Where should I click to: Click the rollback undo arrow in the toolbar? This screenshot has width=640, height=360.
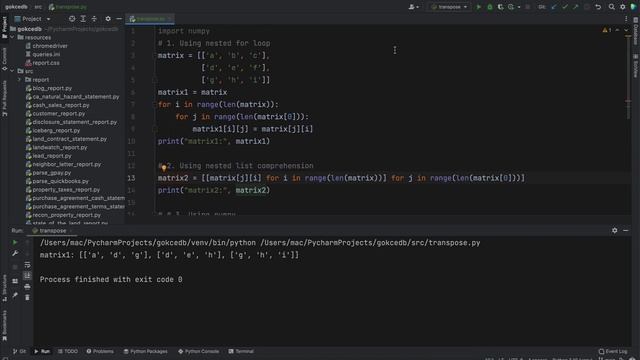click(598, 7)
